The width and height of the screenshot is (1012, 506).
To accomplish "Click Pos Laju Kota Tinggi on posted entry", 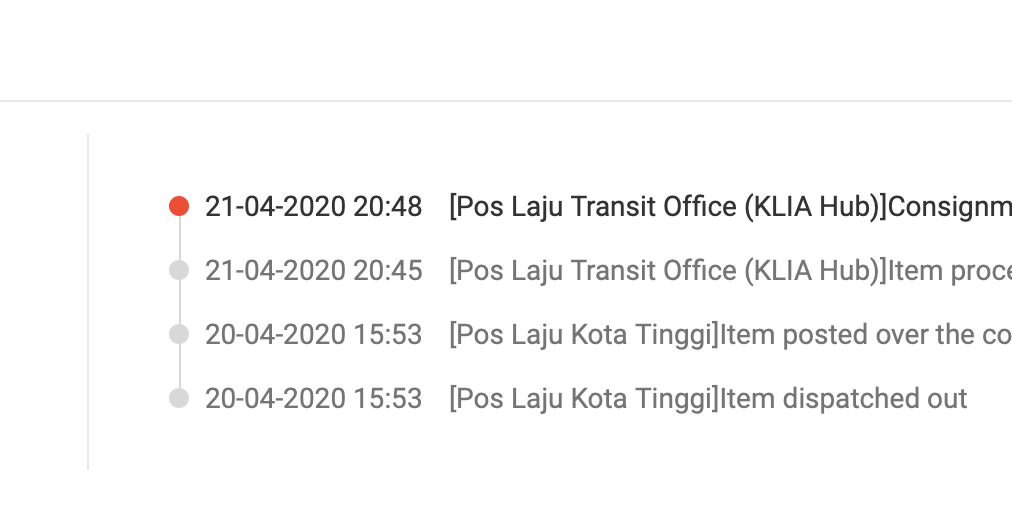I will (584, 335).
